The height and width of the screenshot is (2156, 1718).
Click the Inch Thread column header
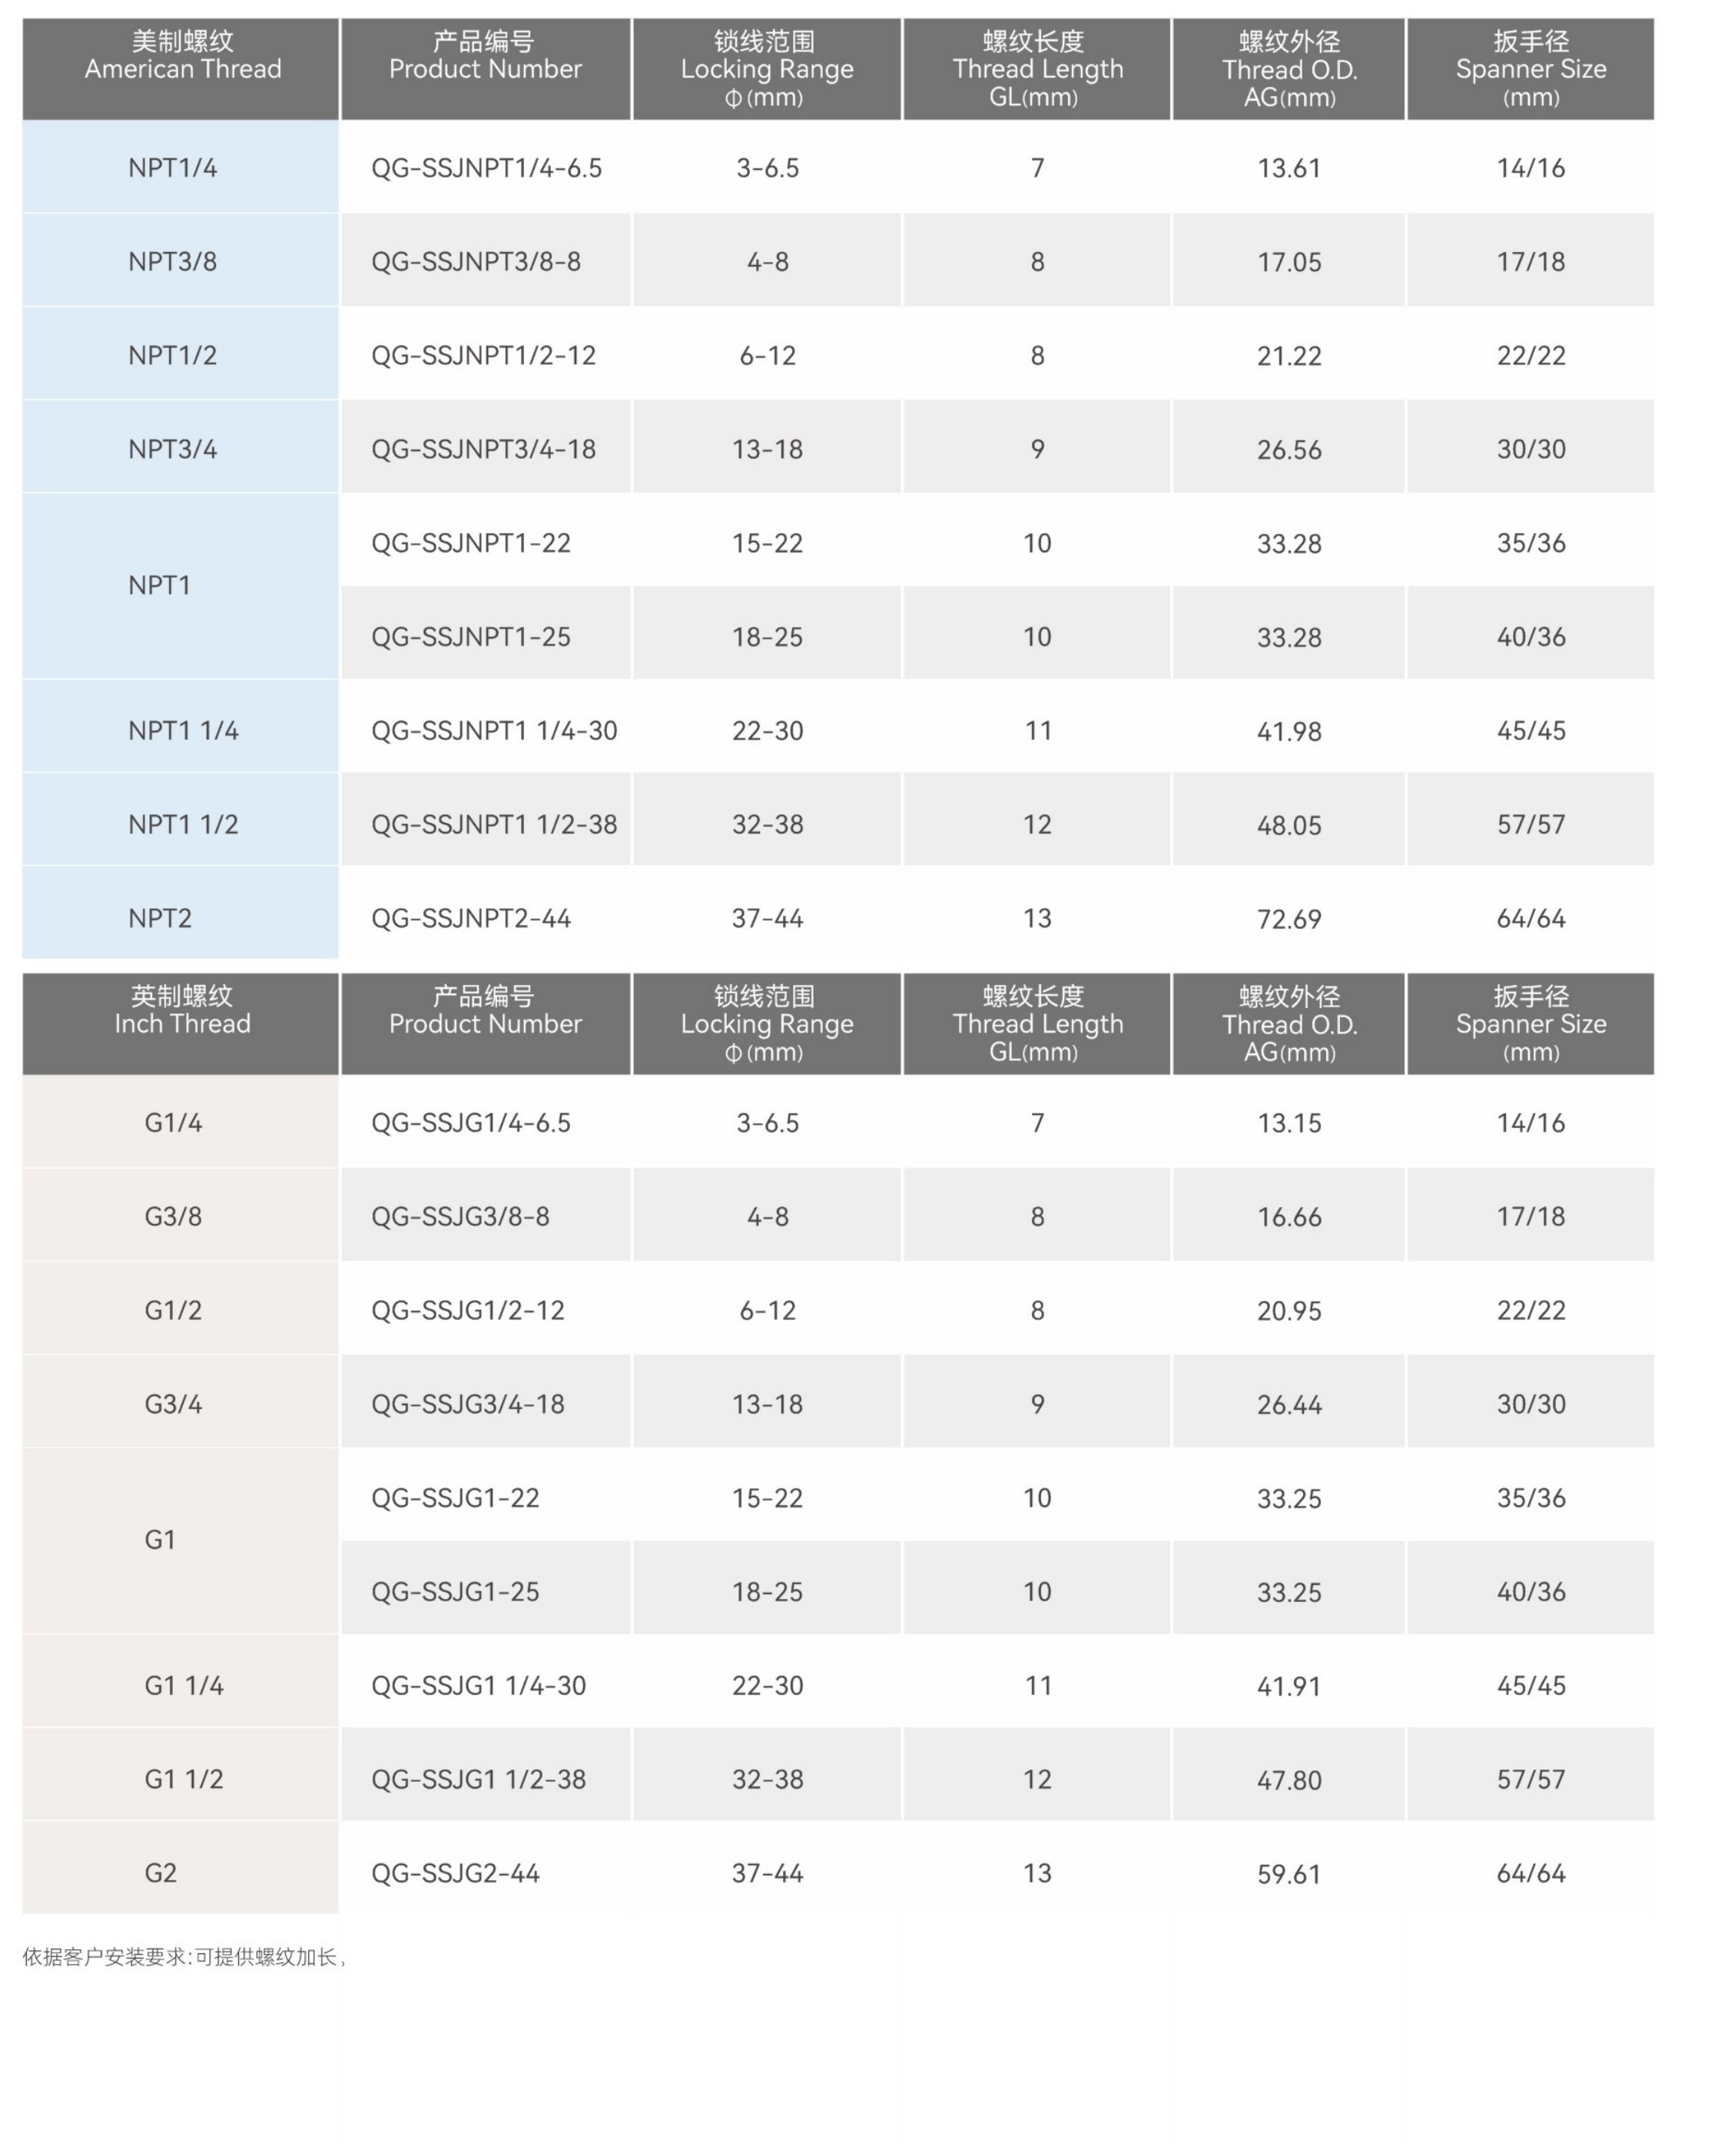tap(182, 1023)
